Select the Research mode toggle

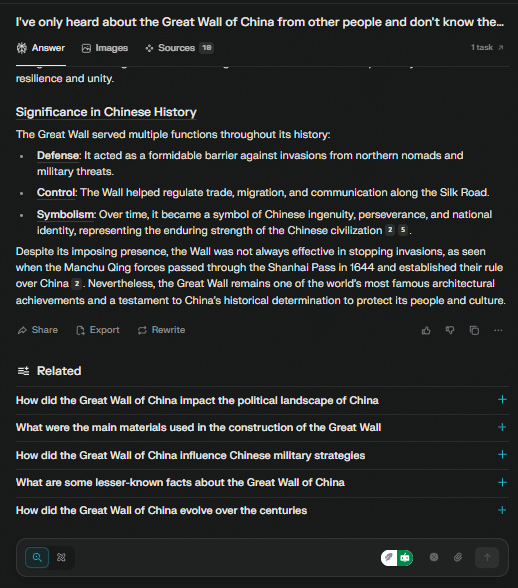coord(61,557)
